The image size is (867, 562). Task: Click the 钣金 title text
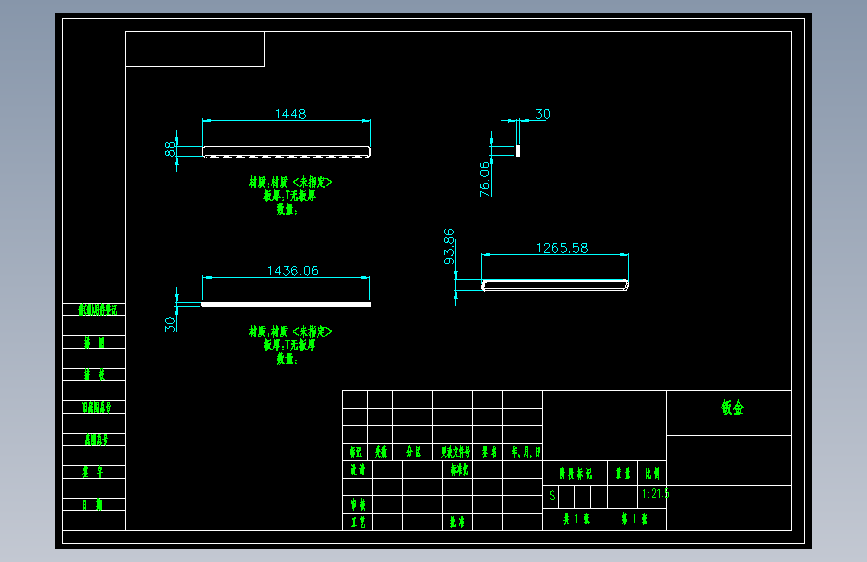(733, 408)
